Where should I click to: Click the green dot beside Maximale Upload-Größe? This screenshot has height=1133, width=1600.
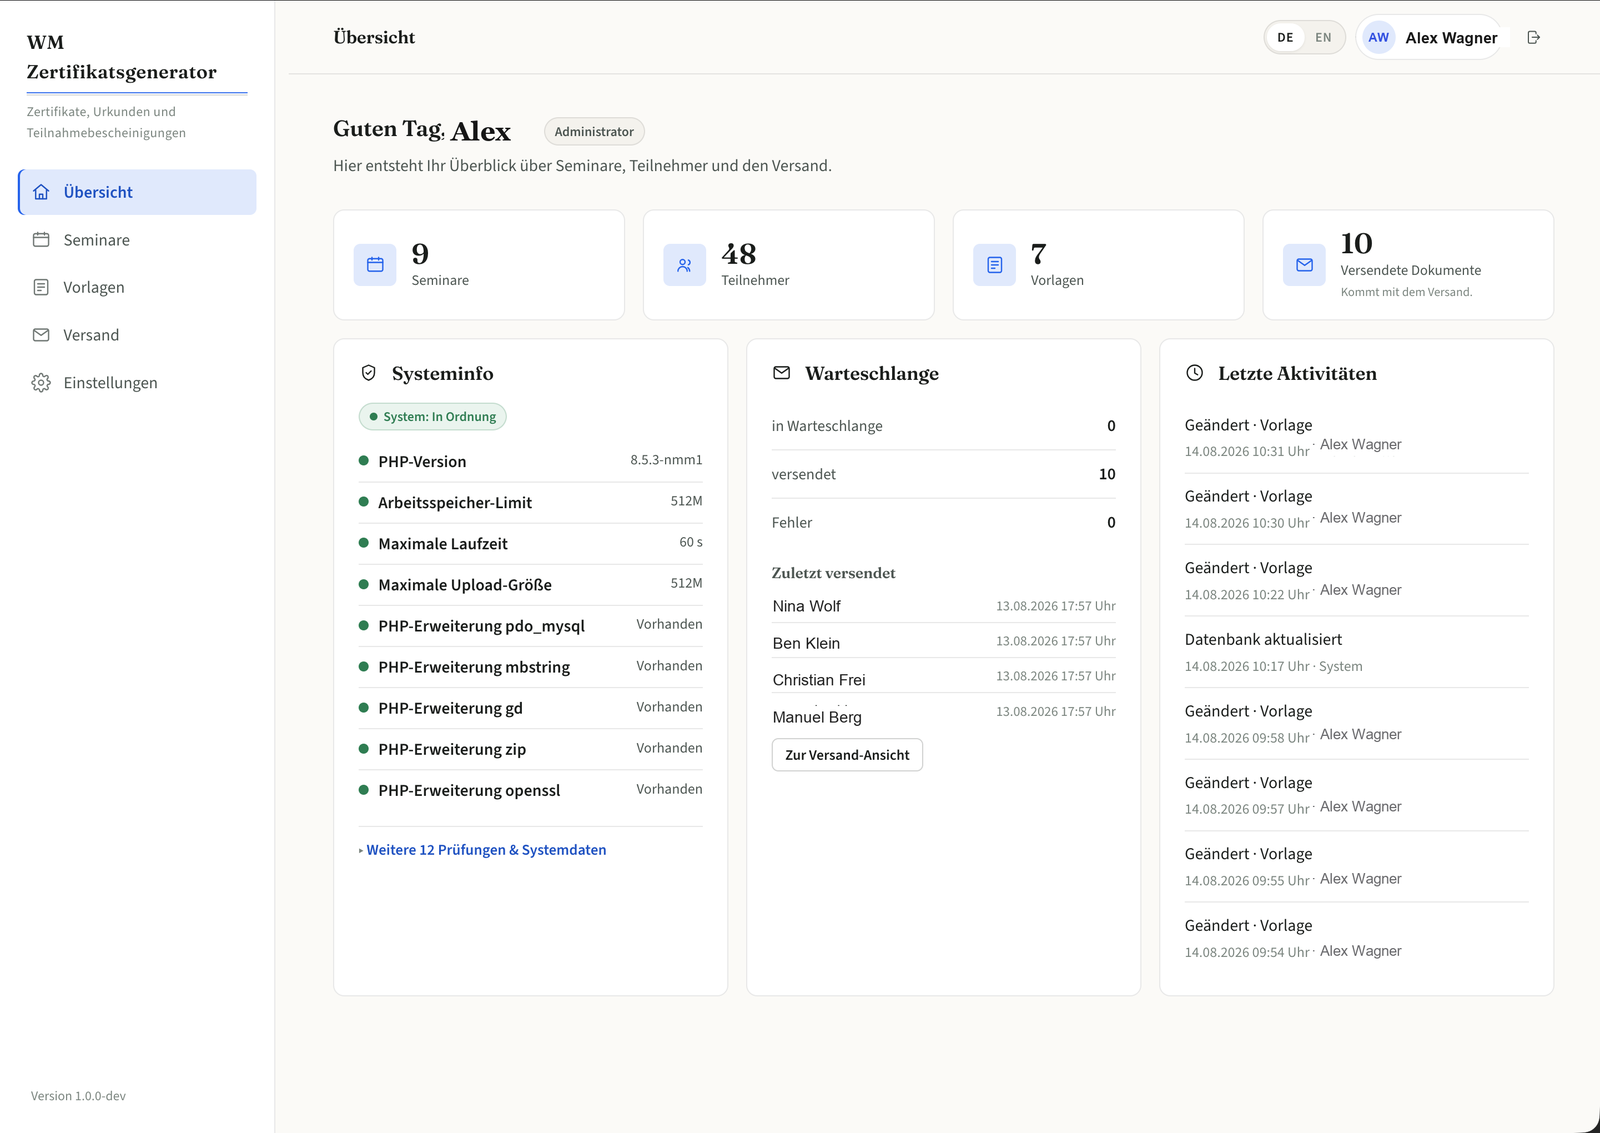(364, 584)
